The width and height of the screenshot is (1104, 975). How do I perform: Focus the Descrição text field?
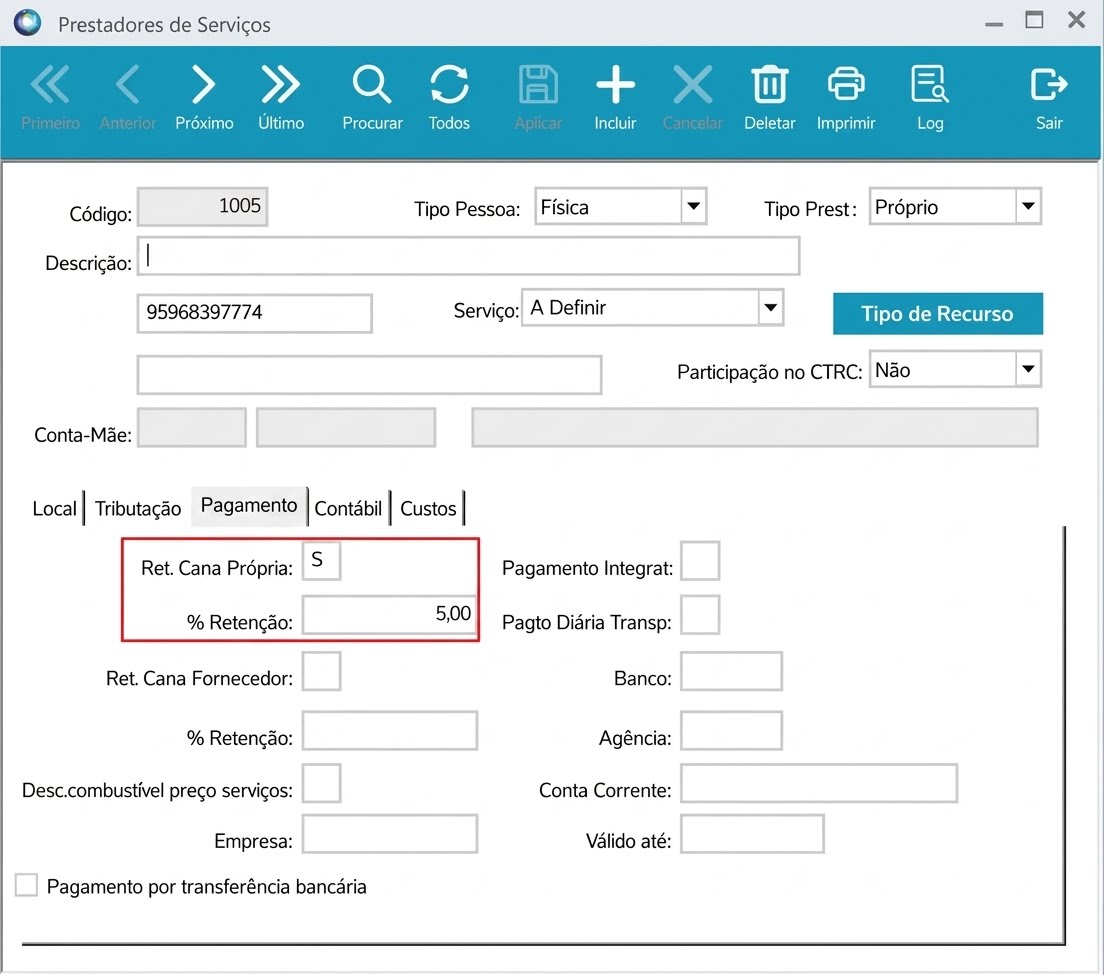click(468, 256)
